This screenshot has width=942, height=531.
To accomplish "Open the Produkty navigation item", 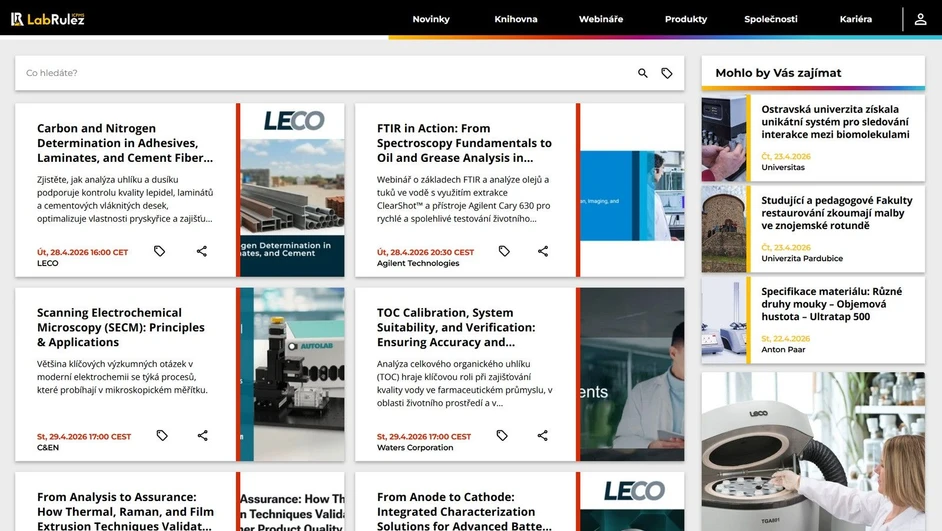I will pos(685,19).
